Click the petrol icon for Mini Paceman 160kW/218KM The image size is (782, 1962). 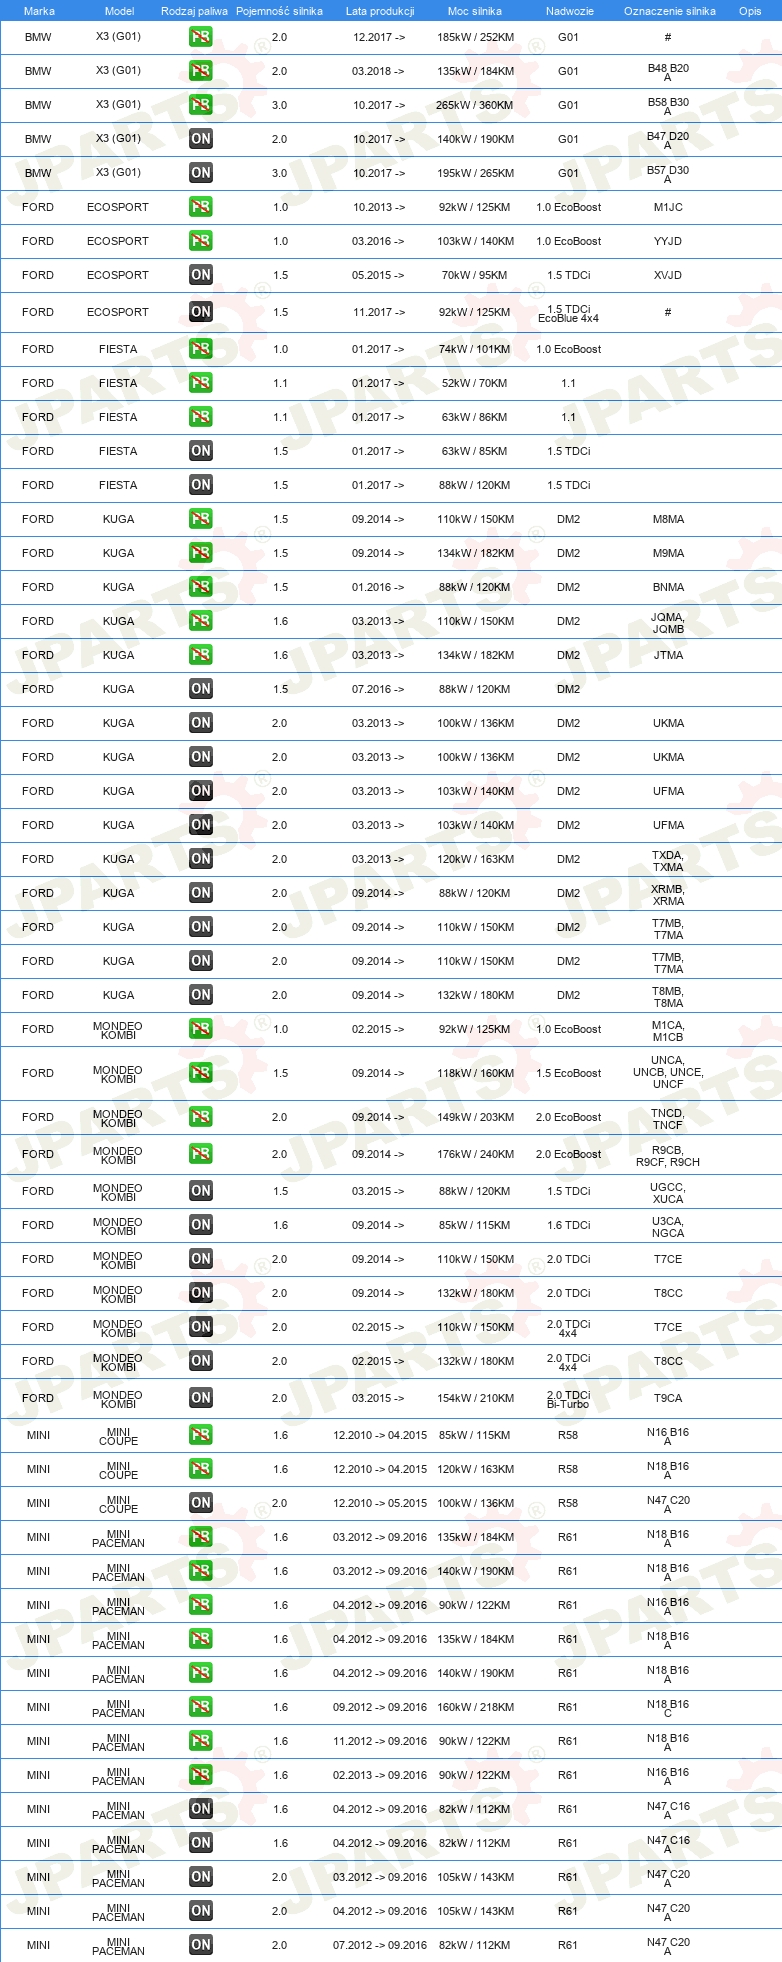pyautogui.click(x=201, y=1707)
